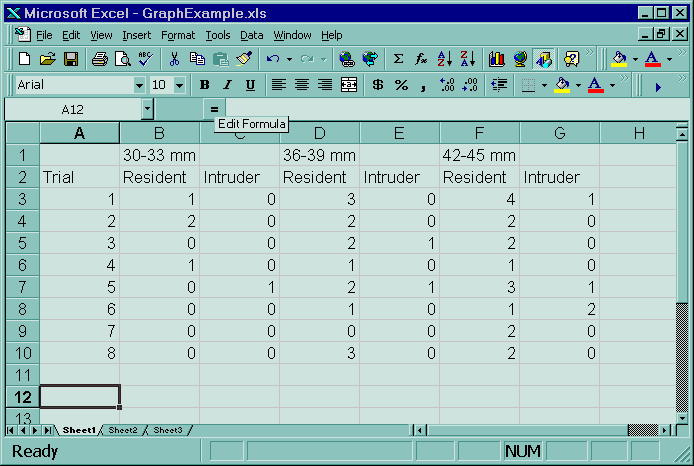Open the Map globe icon

pyautogui.click(x=520, y=58)
